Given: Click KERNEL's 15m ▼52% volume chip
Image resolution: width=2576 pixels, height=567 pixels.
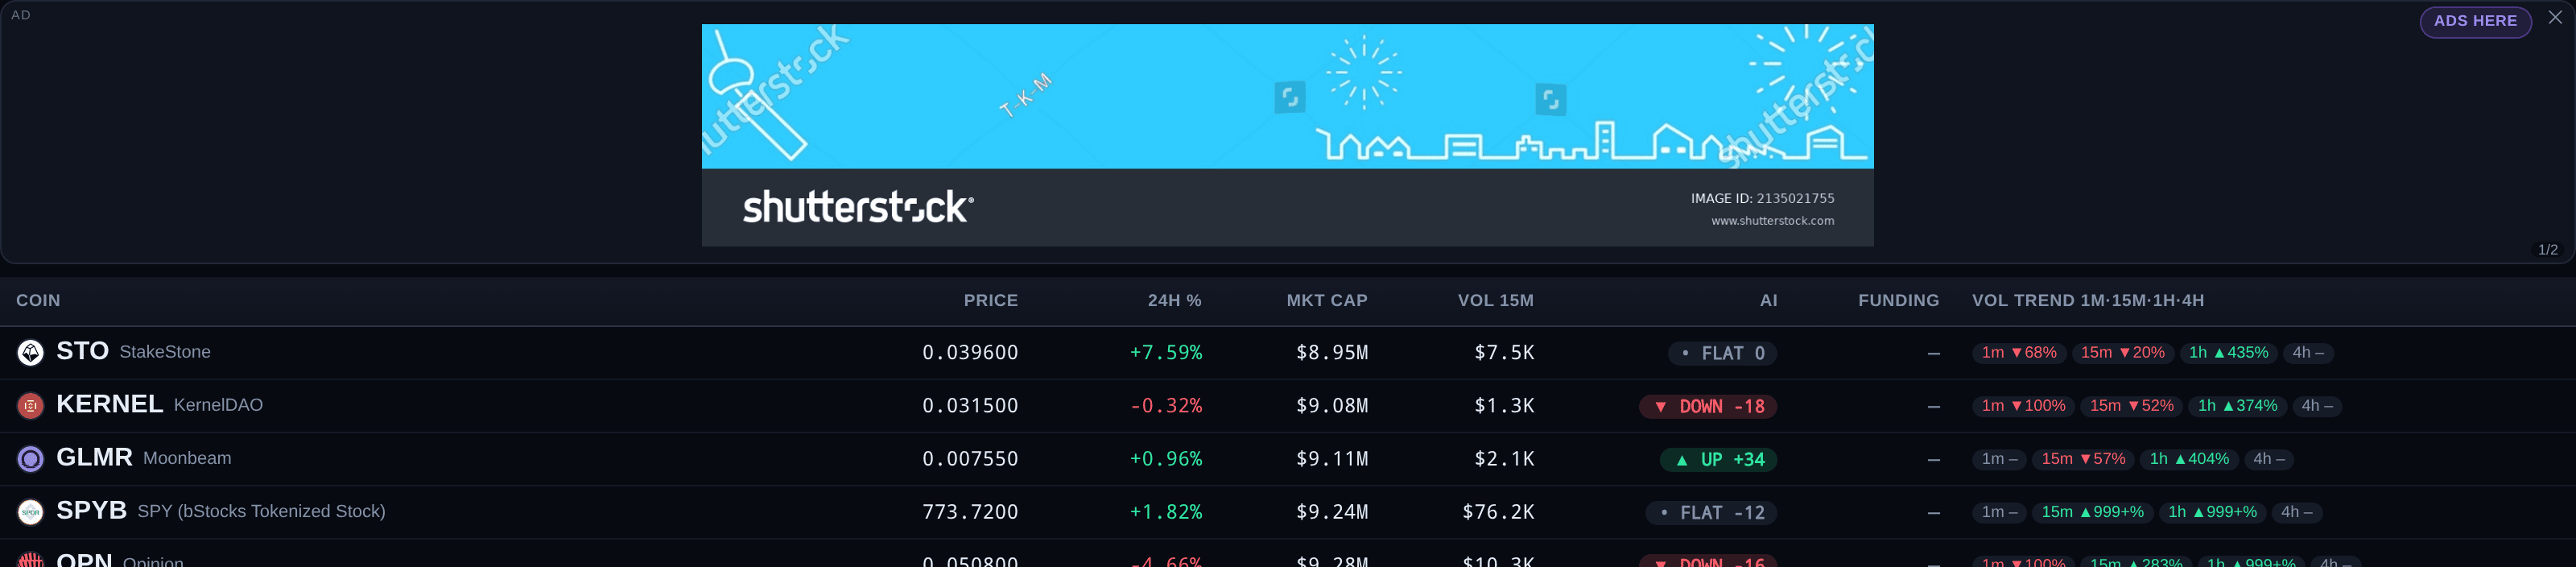Looking at the screenshot, I should tap(2131, 405).
